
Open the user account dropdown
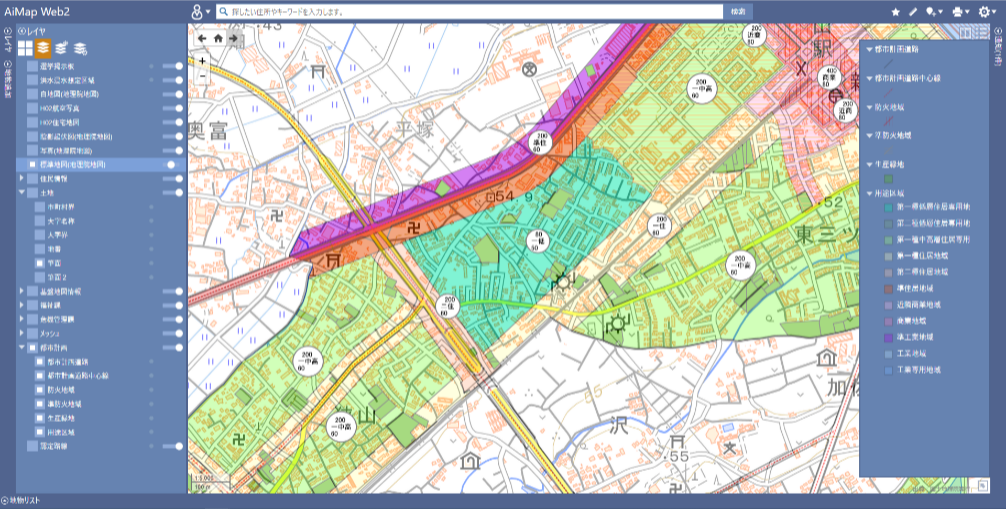[200, 11]
